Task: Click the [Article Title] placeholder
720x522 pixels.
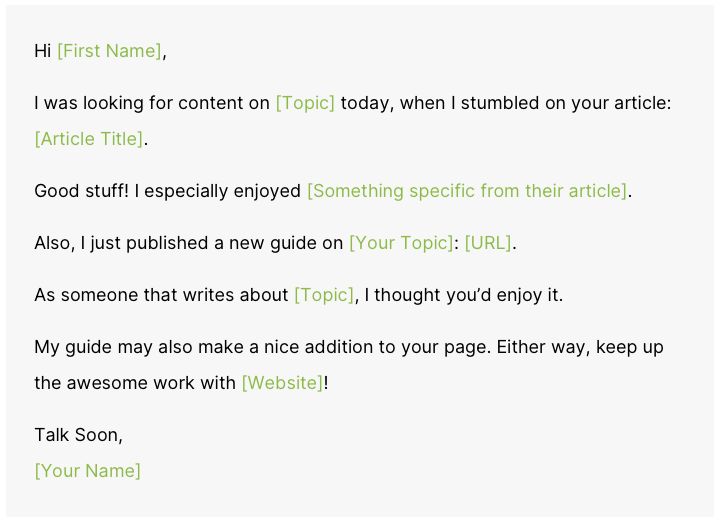Action: point(89,139)
